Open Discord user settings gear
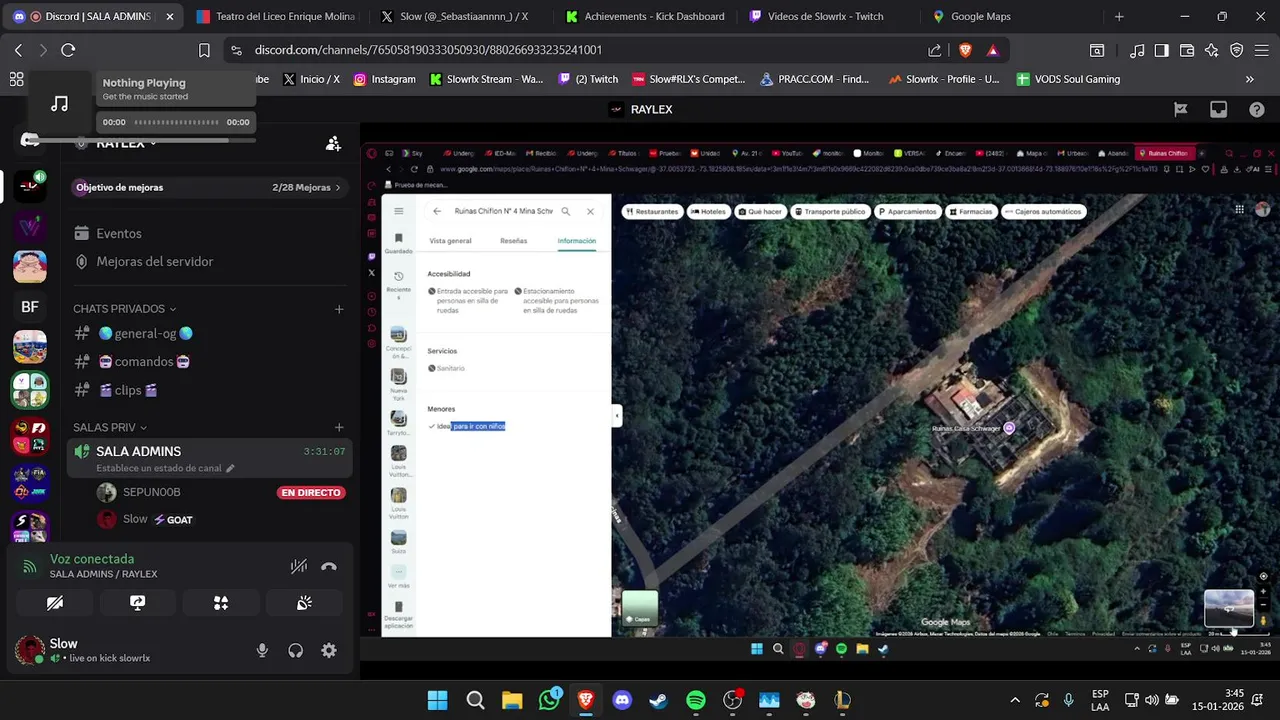The image size is (1280, 720). pyautogui.click(x=329, y=650)
